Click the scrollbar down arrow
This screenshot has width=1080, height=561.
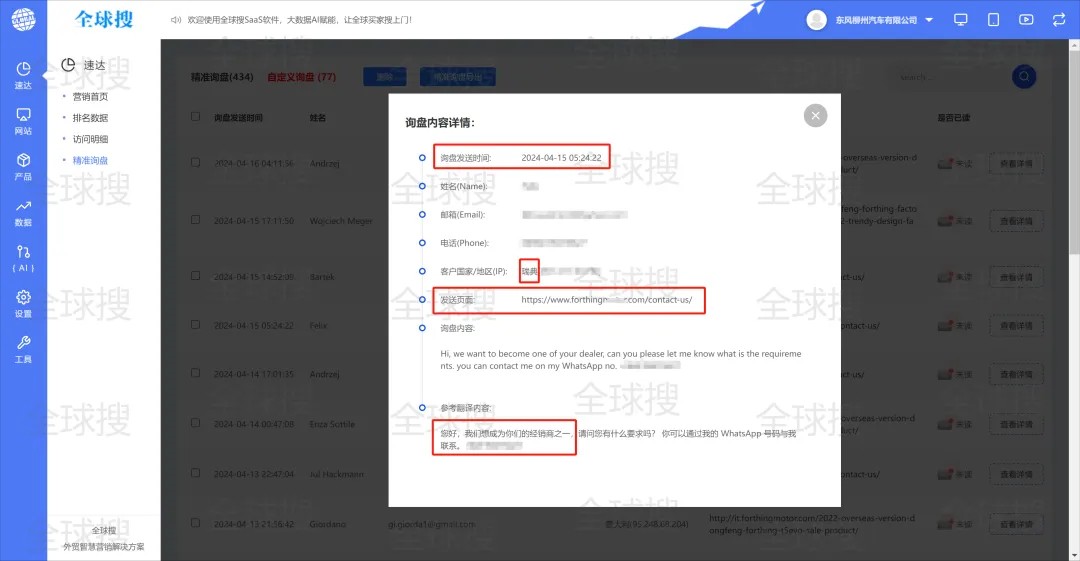point(1074,555)
